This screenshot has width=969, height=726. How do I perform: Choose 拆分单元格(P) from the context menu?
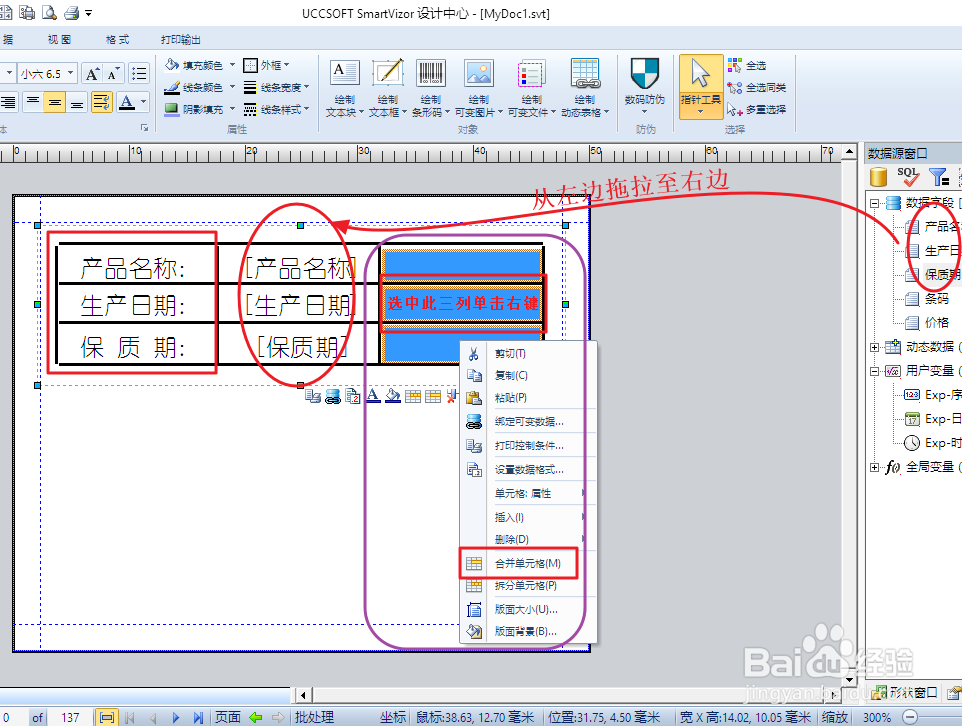(x=527, y=585)
